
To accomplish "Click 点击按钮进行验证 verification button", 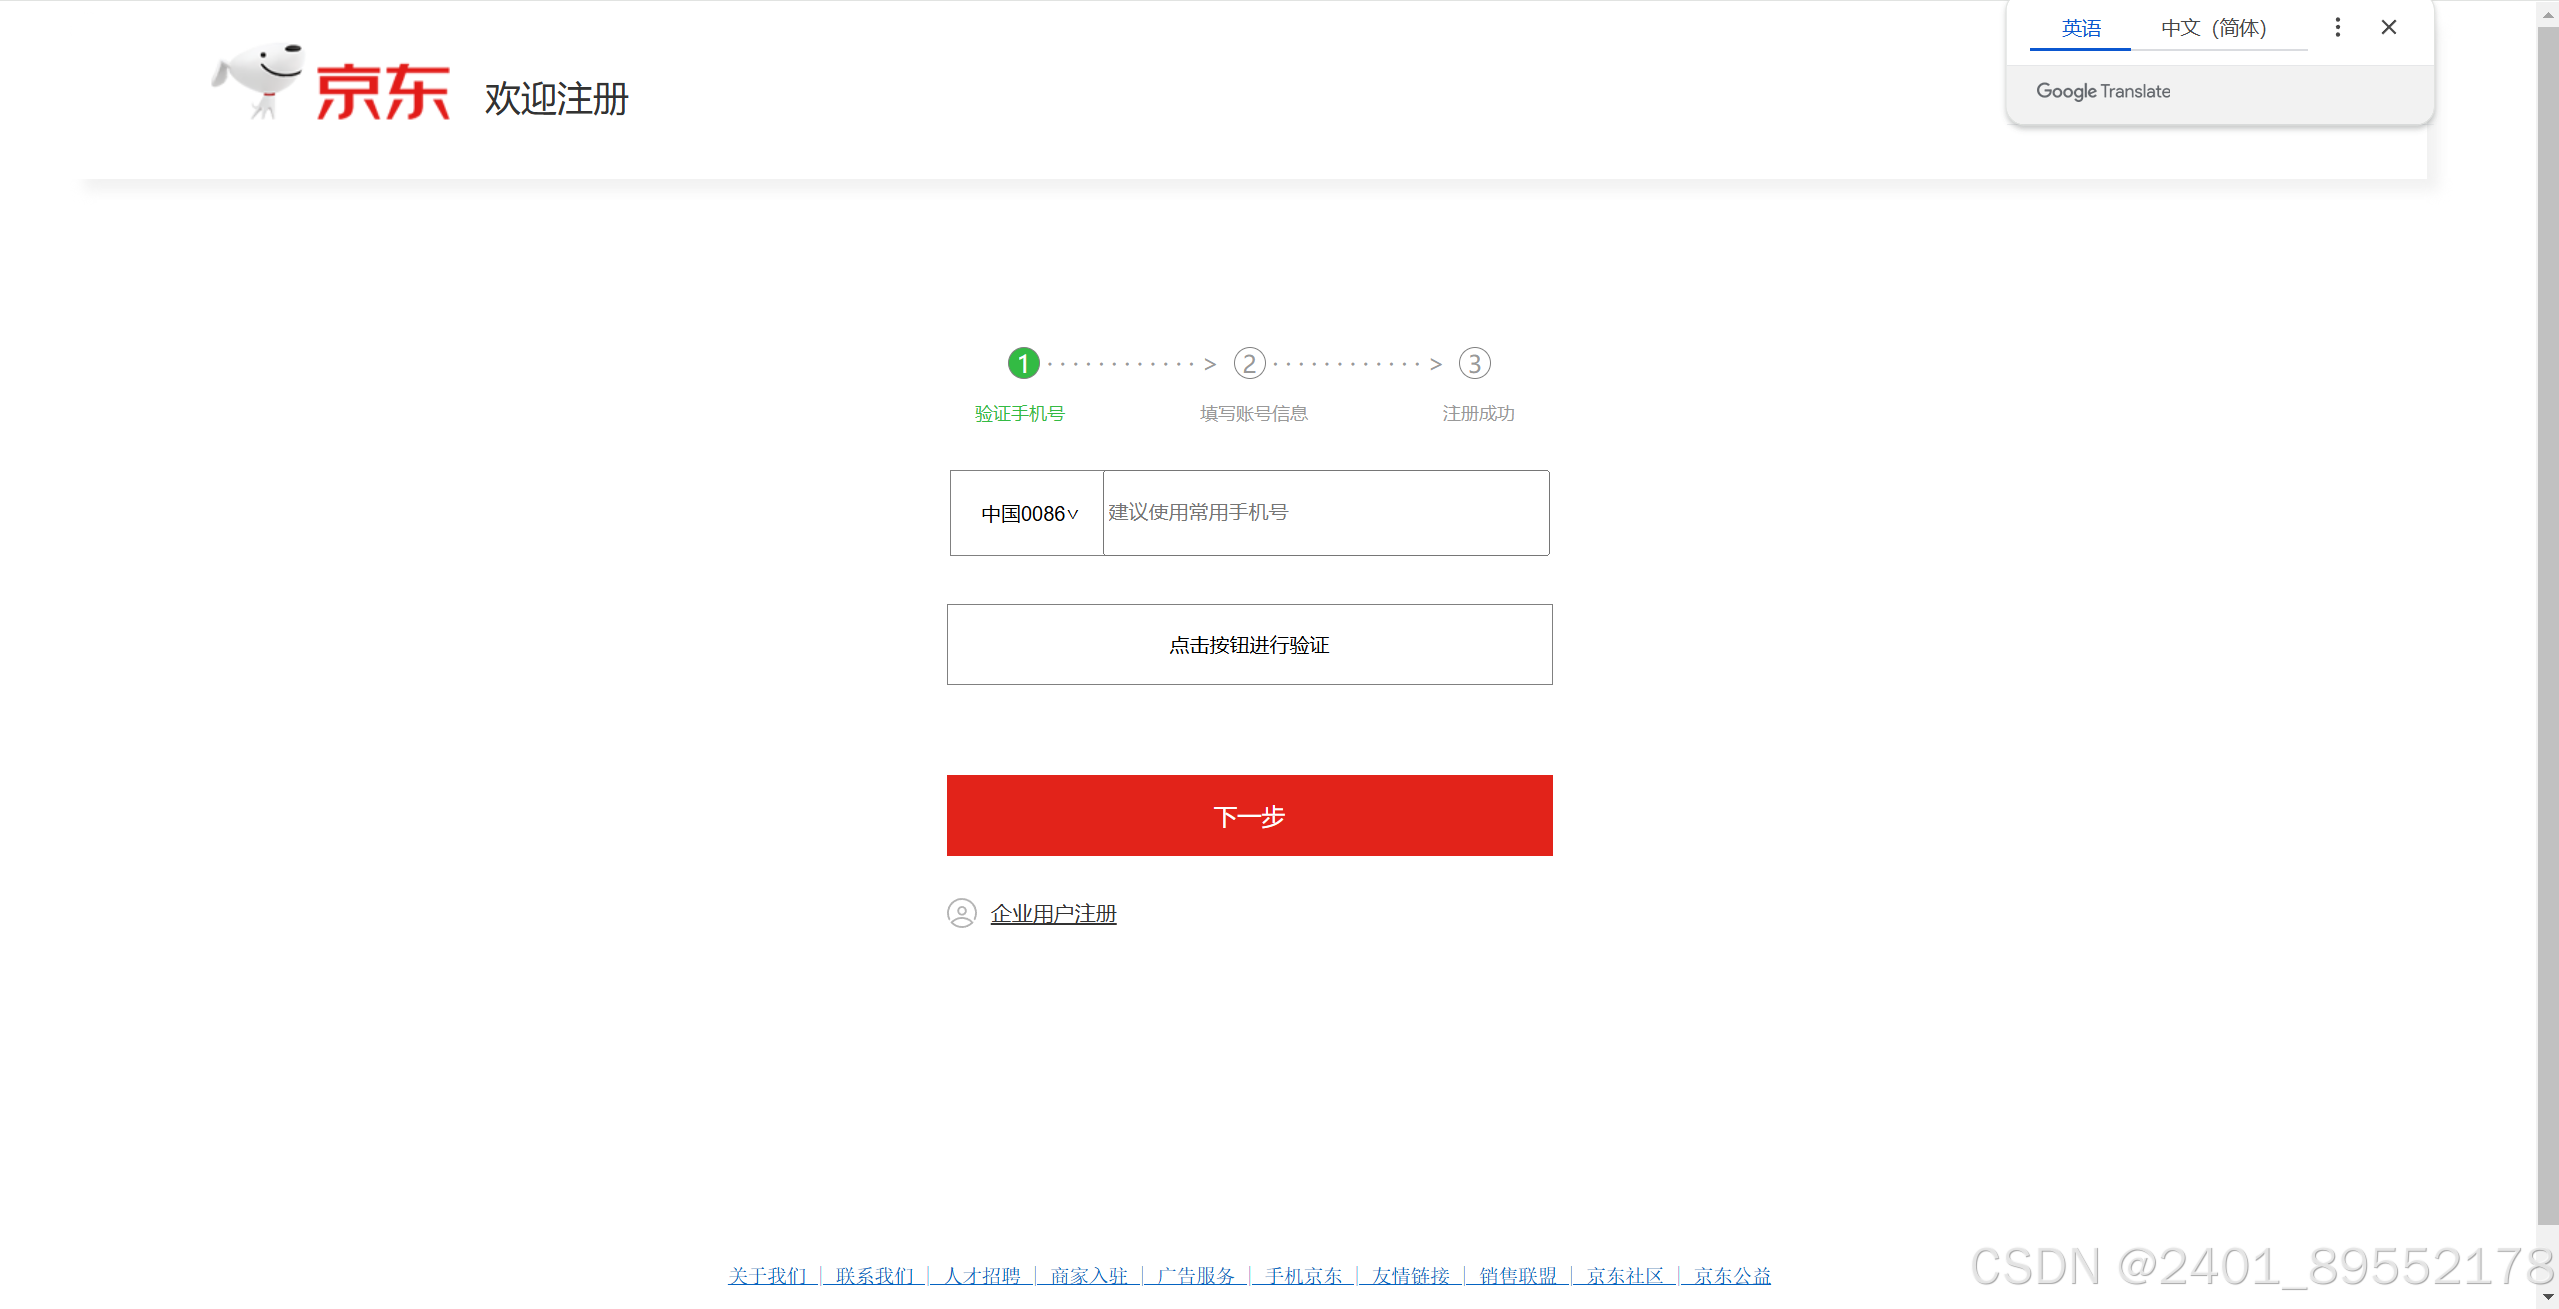I will click(1249, 645).
